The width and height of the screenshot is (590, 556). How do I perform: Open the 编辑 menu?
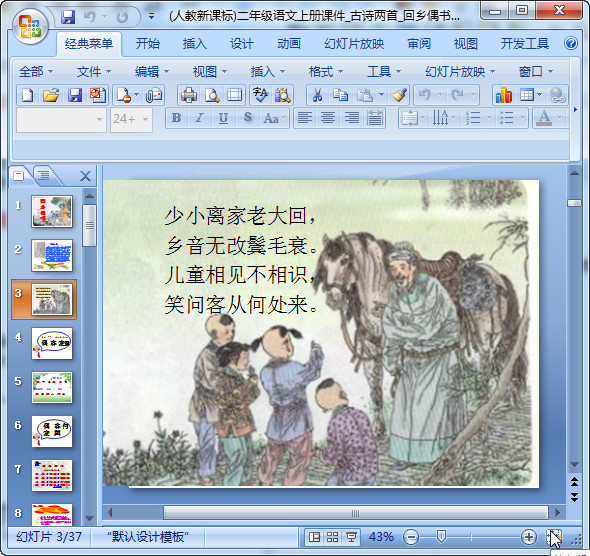152,71
